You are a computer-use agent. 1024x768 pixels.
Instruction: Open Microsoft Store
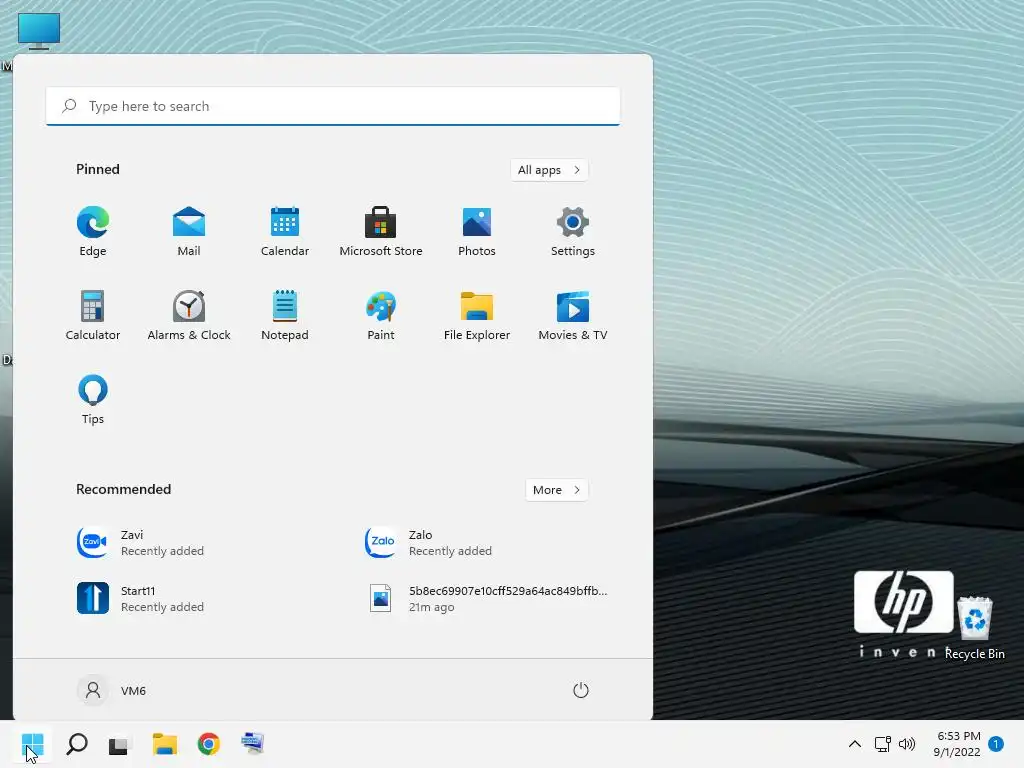point(381,231)
